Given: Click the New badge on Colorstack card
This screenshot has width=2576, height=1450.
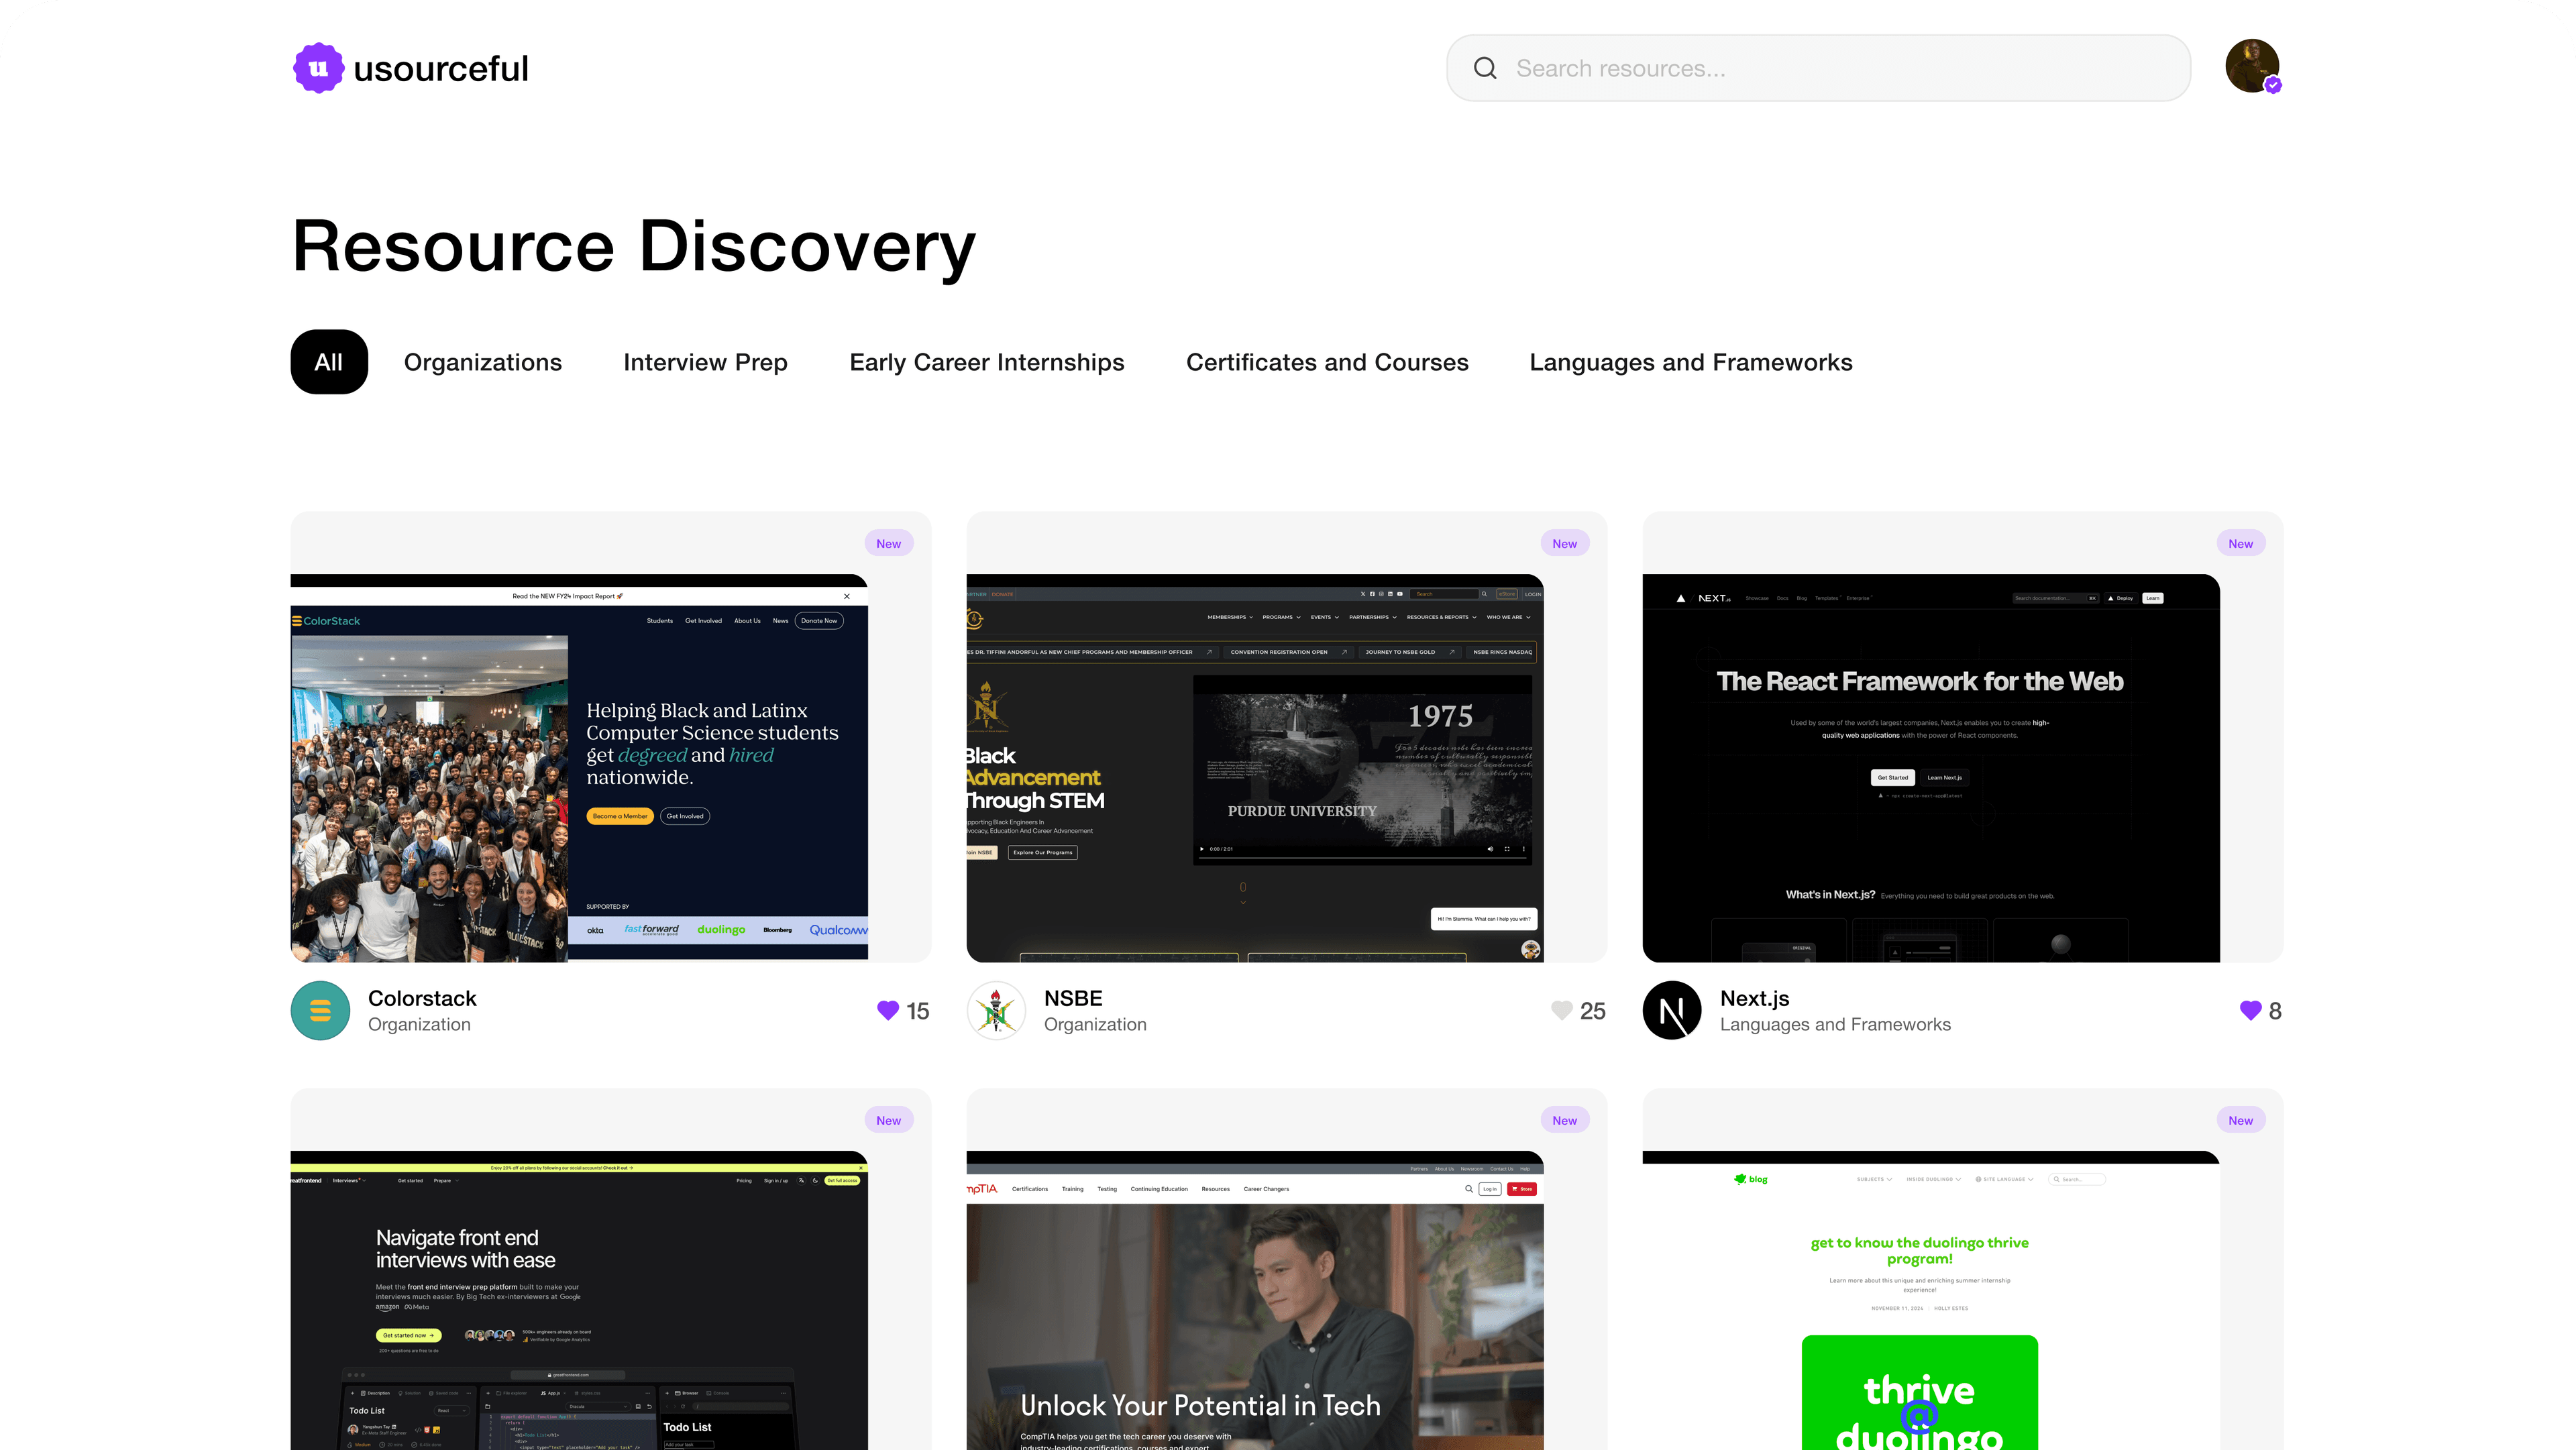Looking at the screenshot, I should coord(888,543).
